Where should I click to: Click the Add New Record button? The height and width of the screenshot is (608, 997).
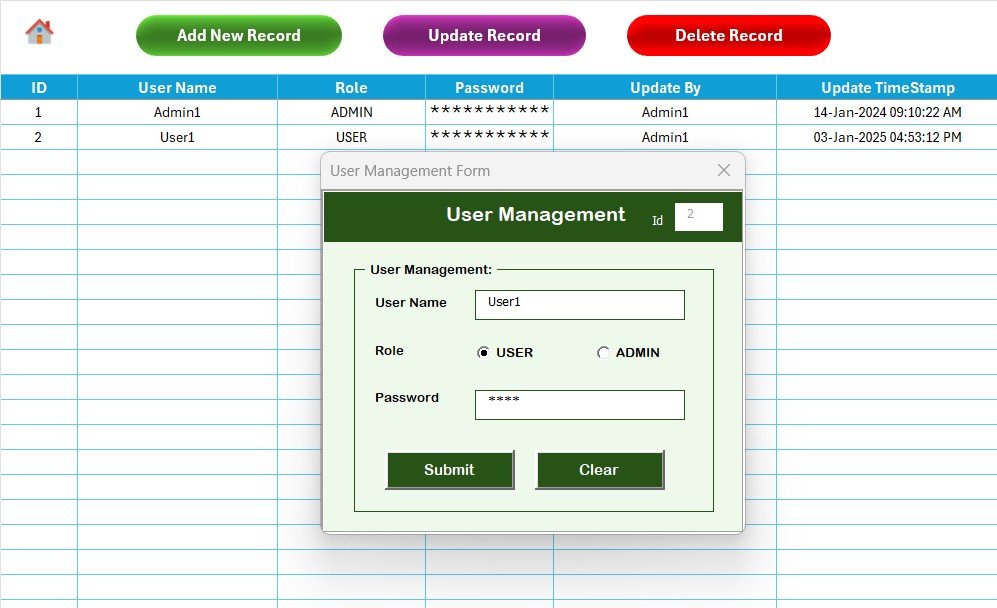pos(239,36)
